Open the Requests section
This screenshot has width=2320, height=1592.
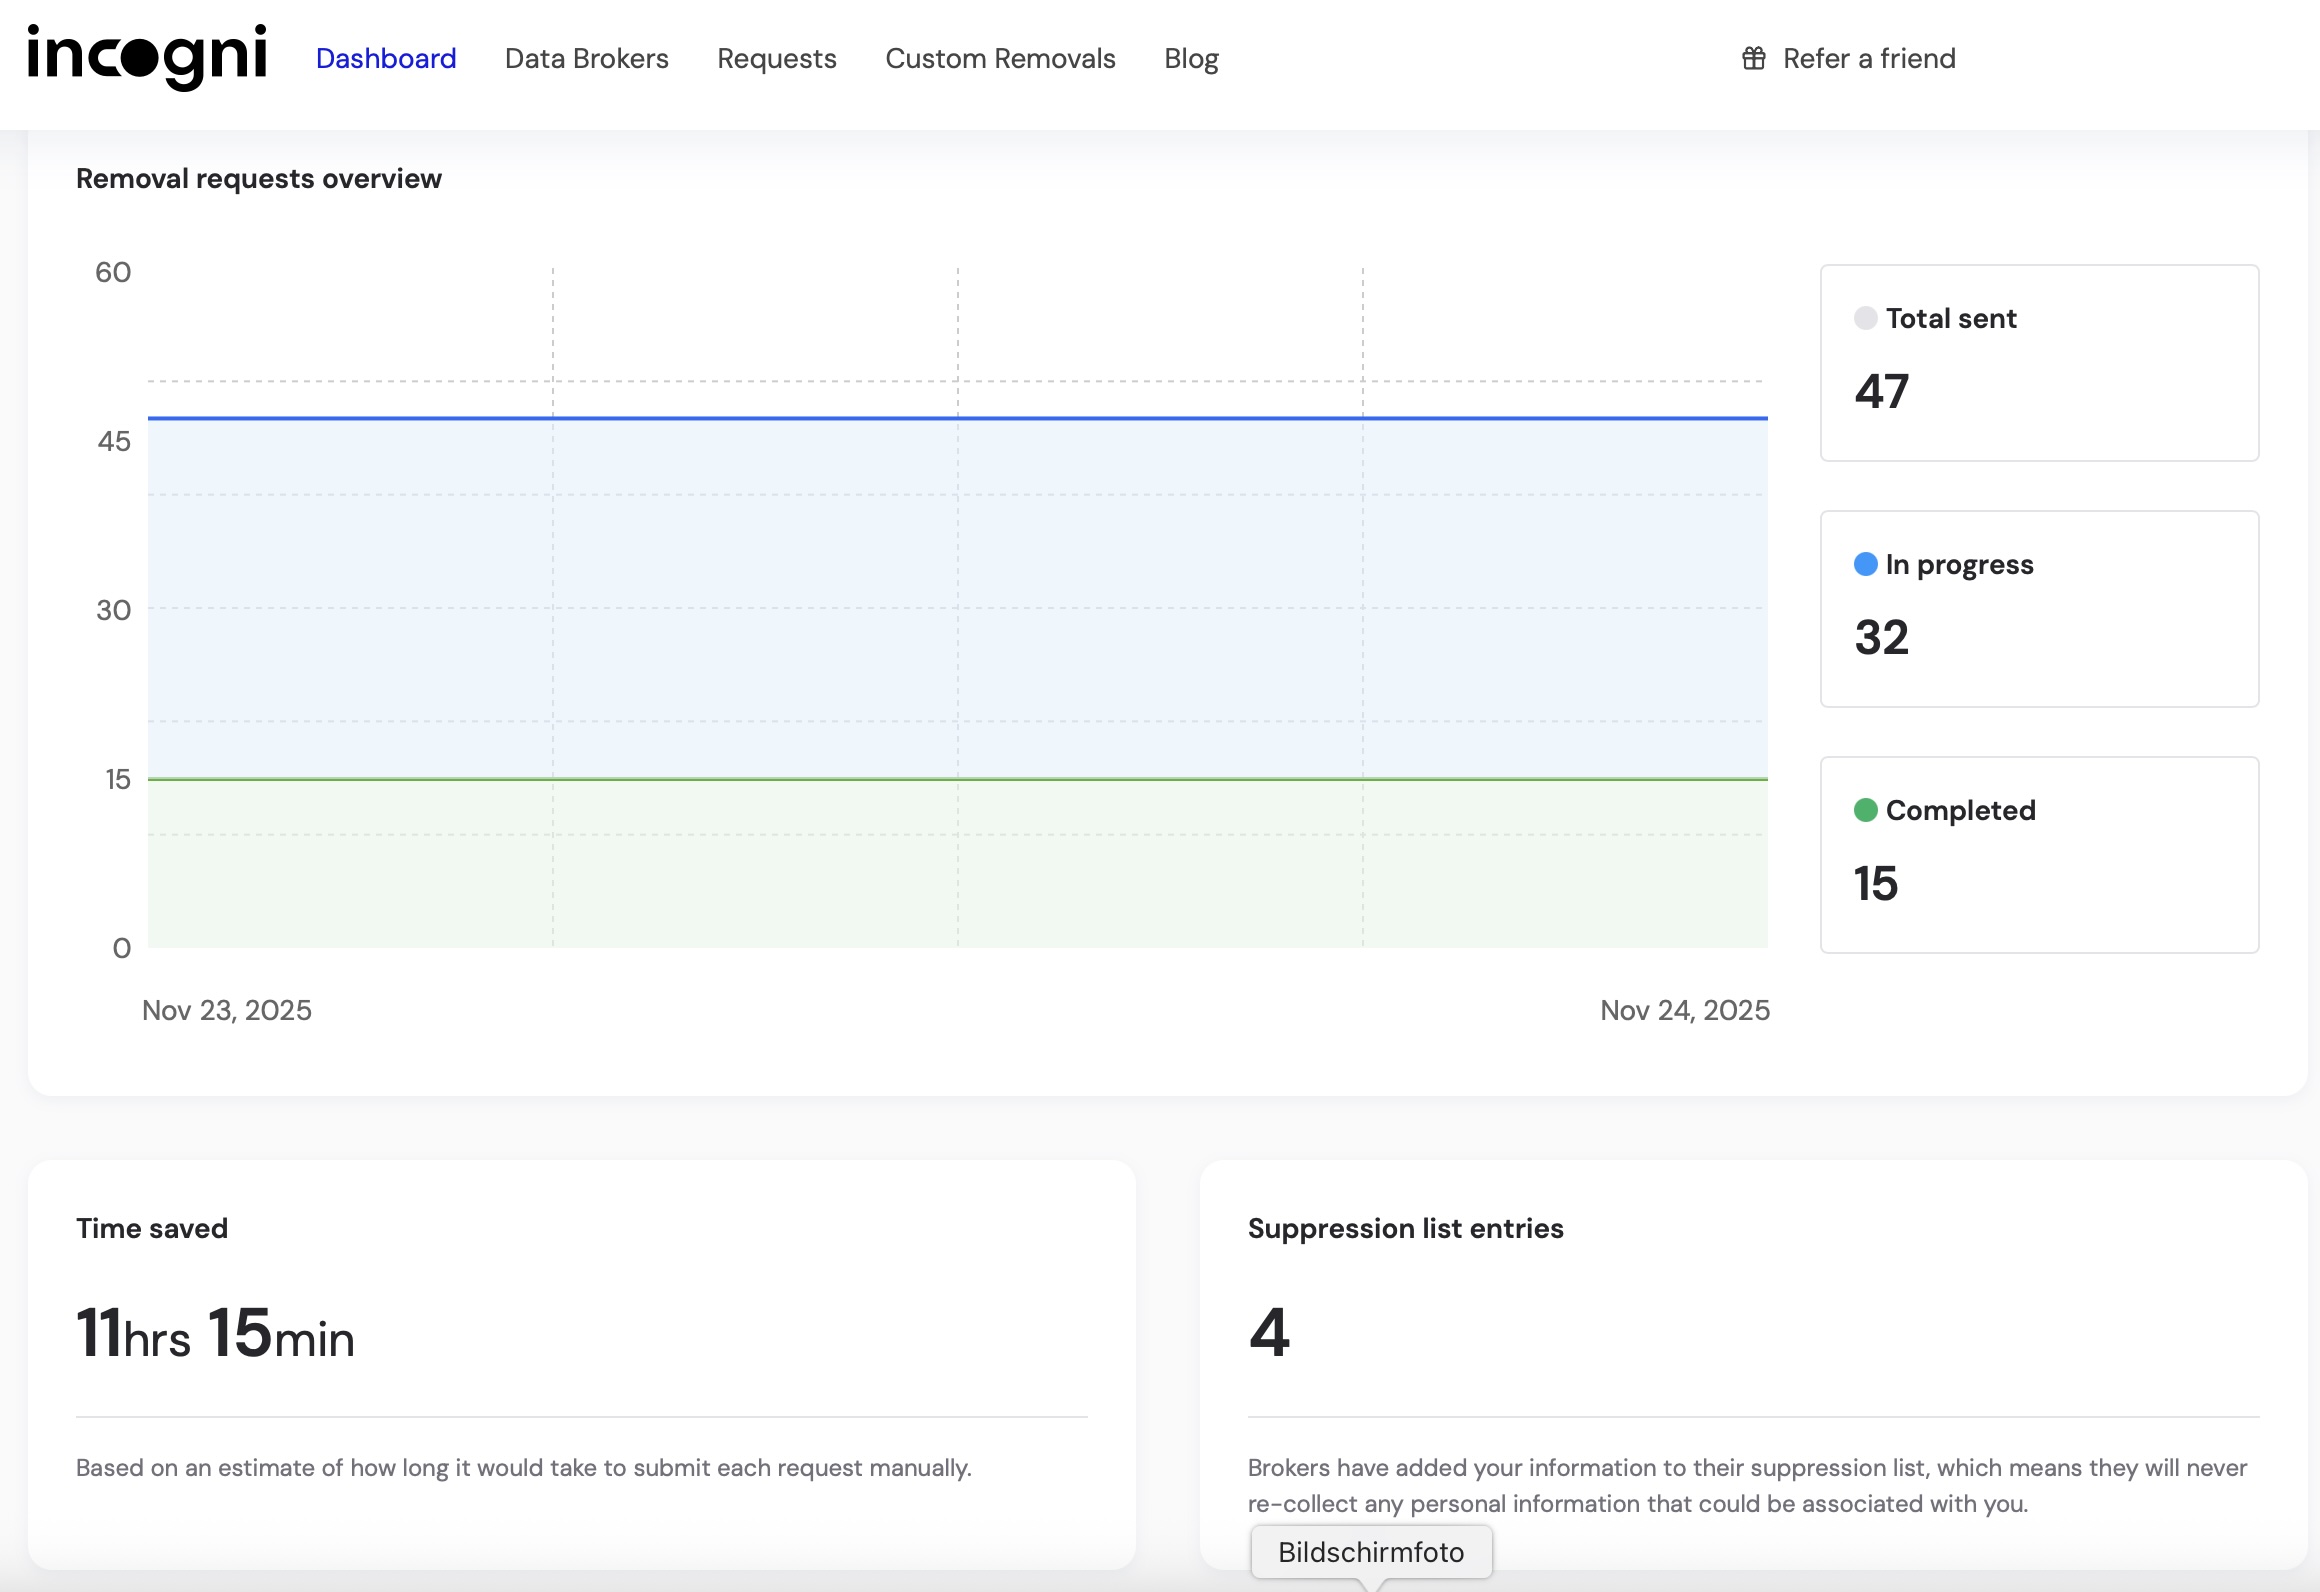(776, 58)
